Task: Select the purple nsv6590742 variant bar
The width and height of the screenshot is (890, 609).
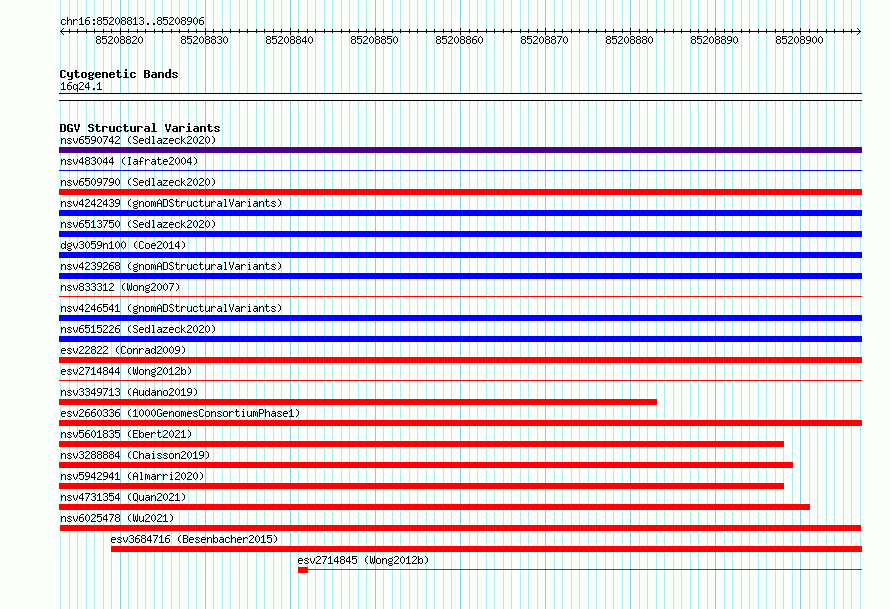Action: tap(460, 150)
